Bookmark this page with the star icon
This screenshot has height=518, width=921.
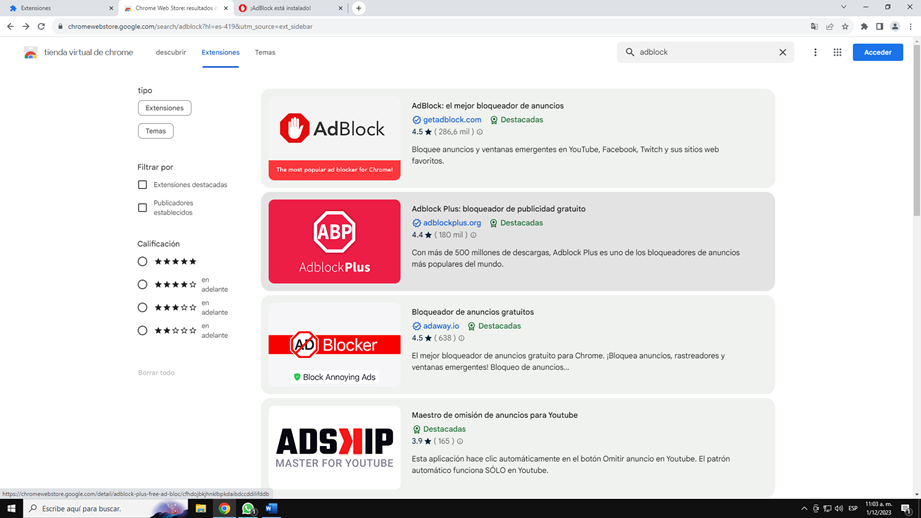pyautogui.click(x=845, y=26)
